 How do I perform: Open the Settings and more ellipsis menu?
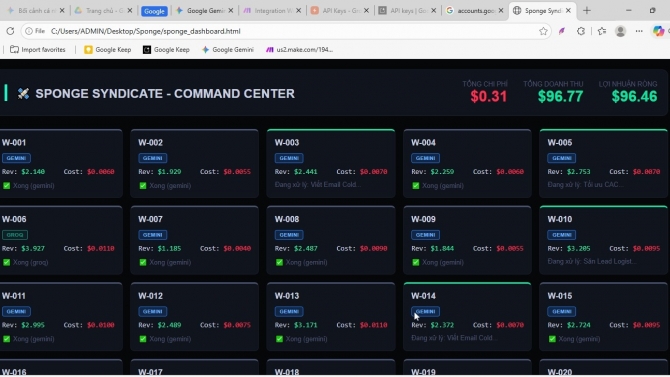[639, 31]
